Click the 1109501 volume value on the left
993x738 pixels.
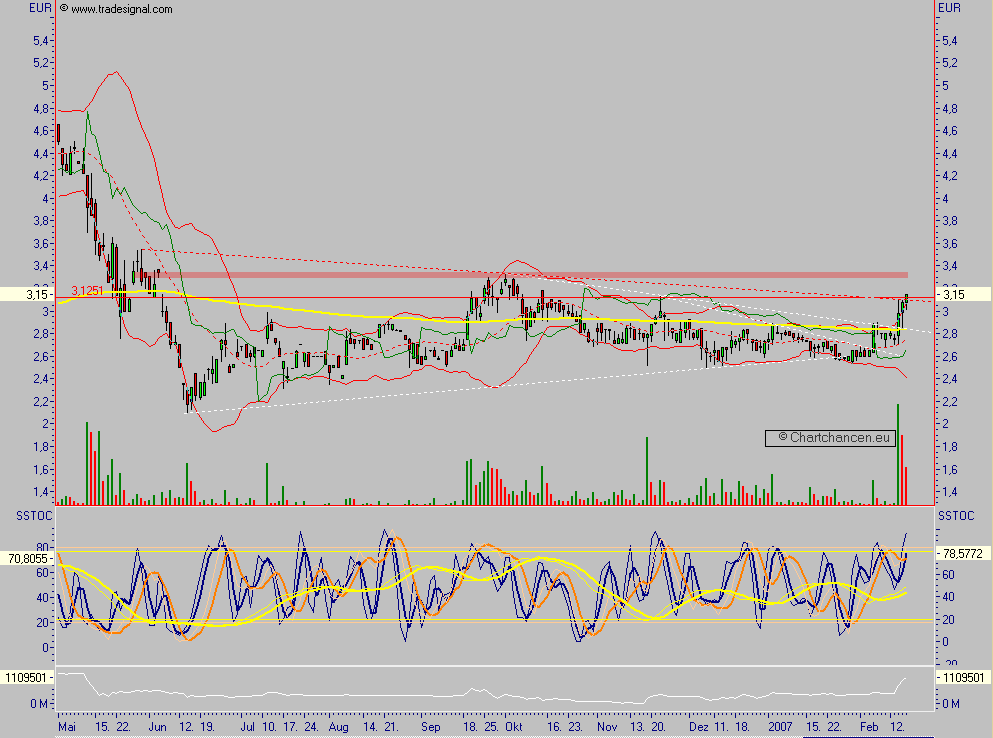[27, 678]
